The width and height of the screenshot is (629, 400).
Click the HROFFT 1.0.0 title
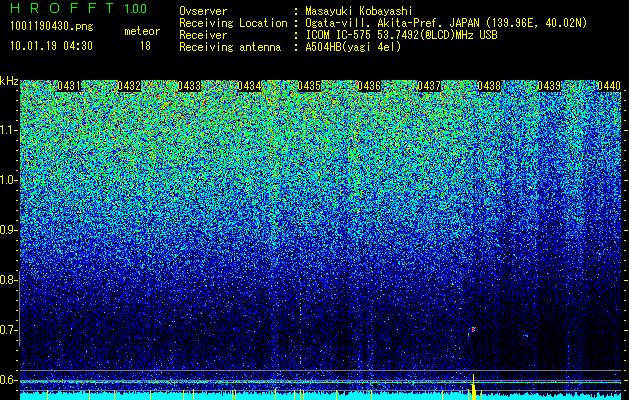pos(79,8)
